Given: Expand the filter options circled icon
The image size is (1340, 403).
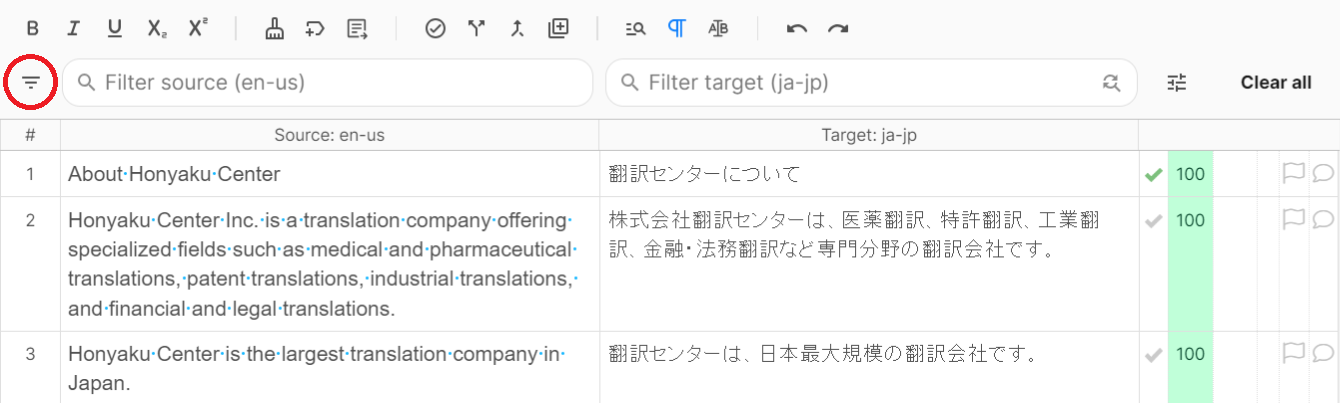Looking at the screenshot, I should click(x=31, y=83).
